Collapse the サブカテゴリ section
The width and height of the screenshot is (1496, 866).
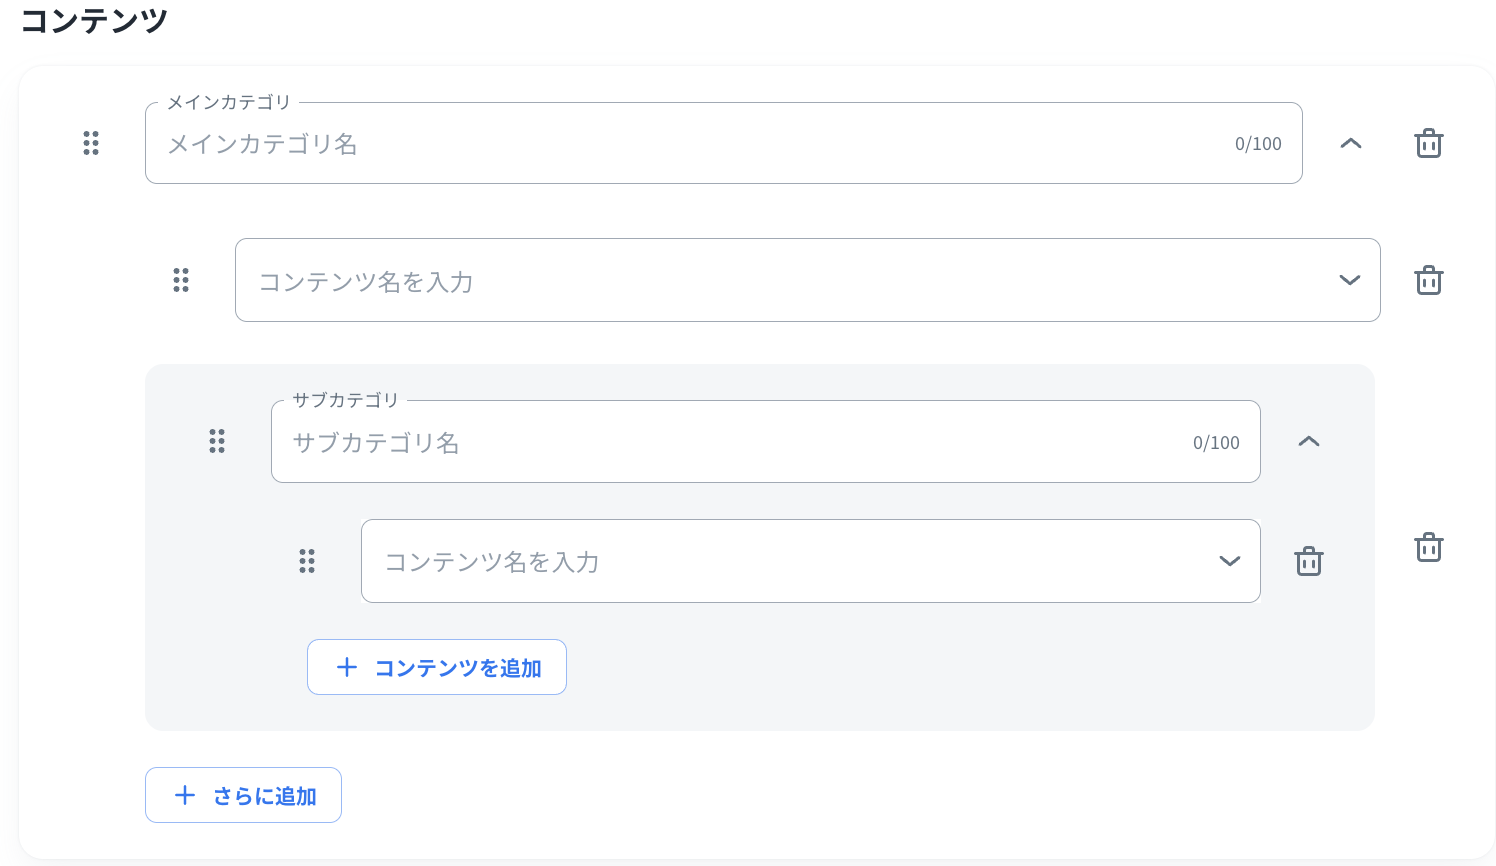click(1308, 441)
